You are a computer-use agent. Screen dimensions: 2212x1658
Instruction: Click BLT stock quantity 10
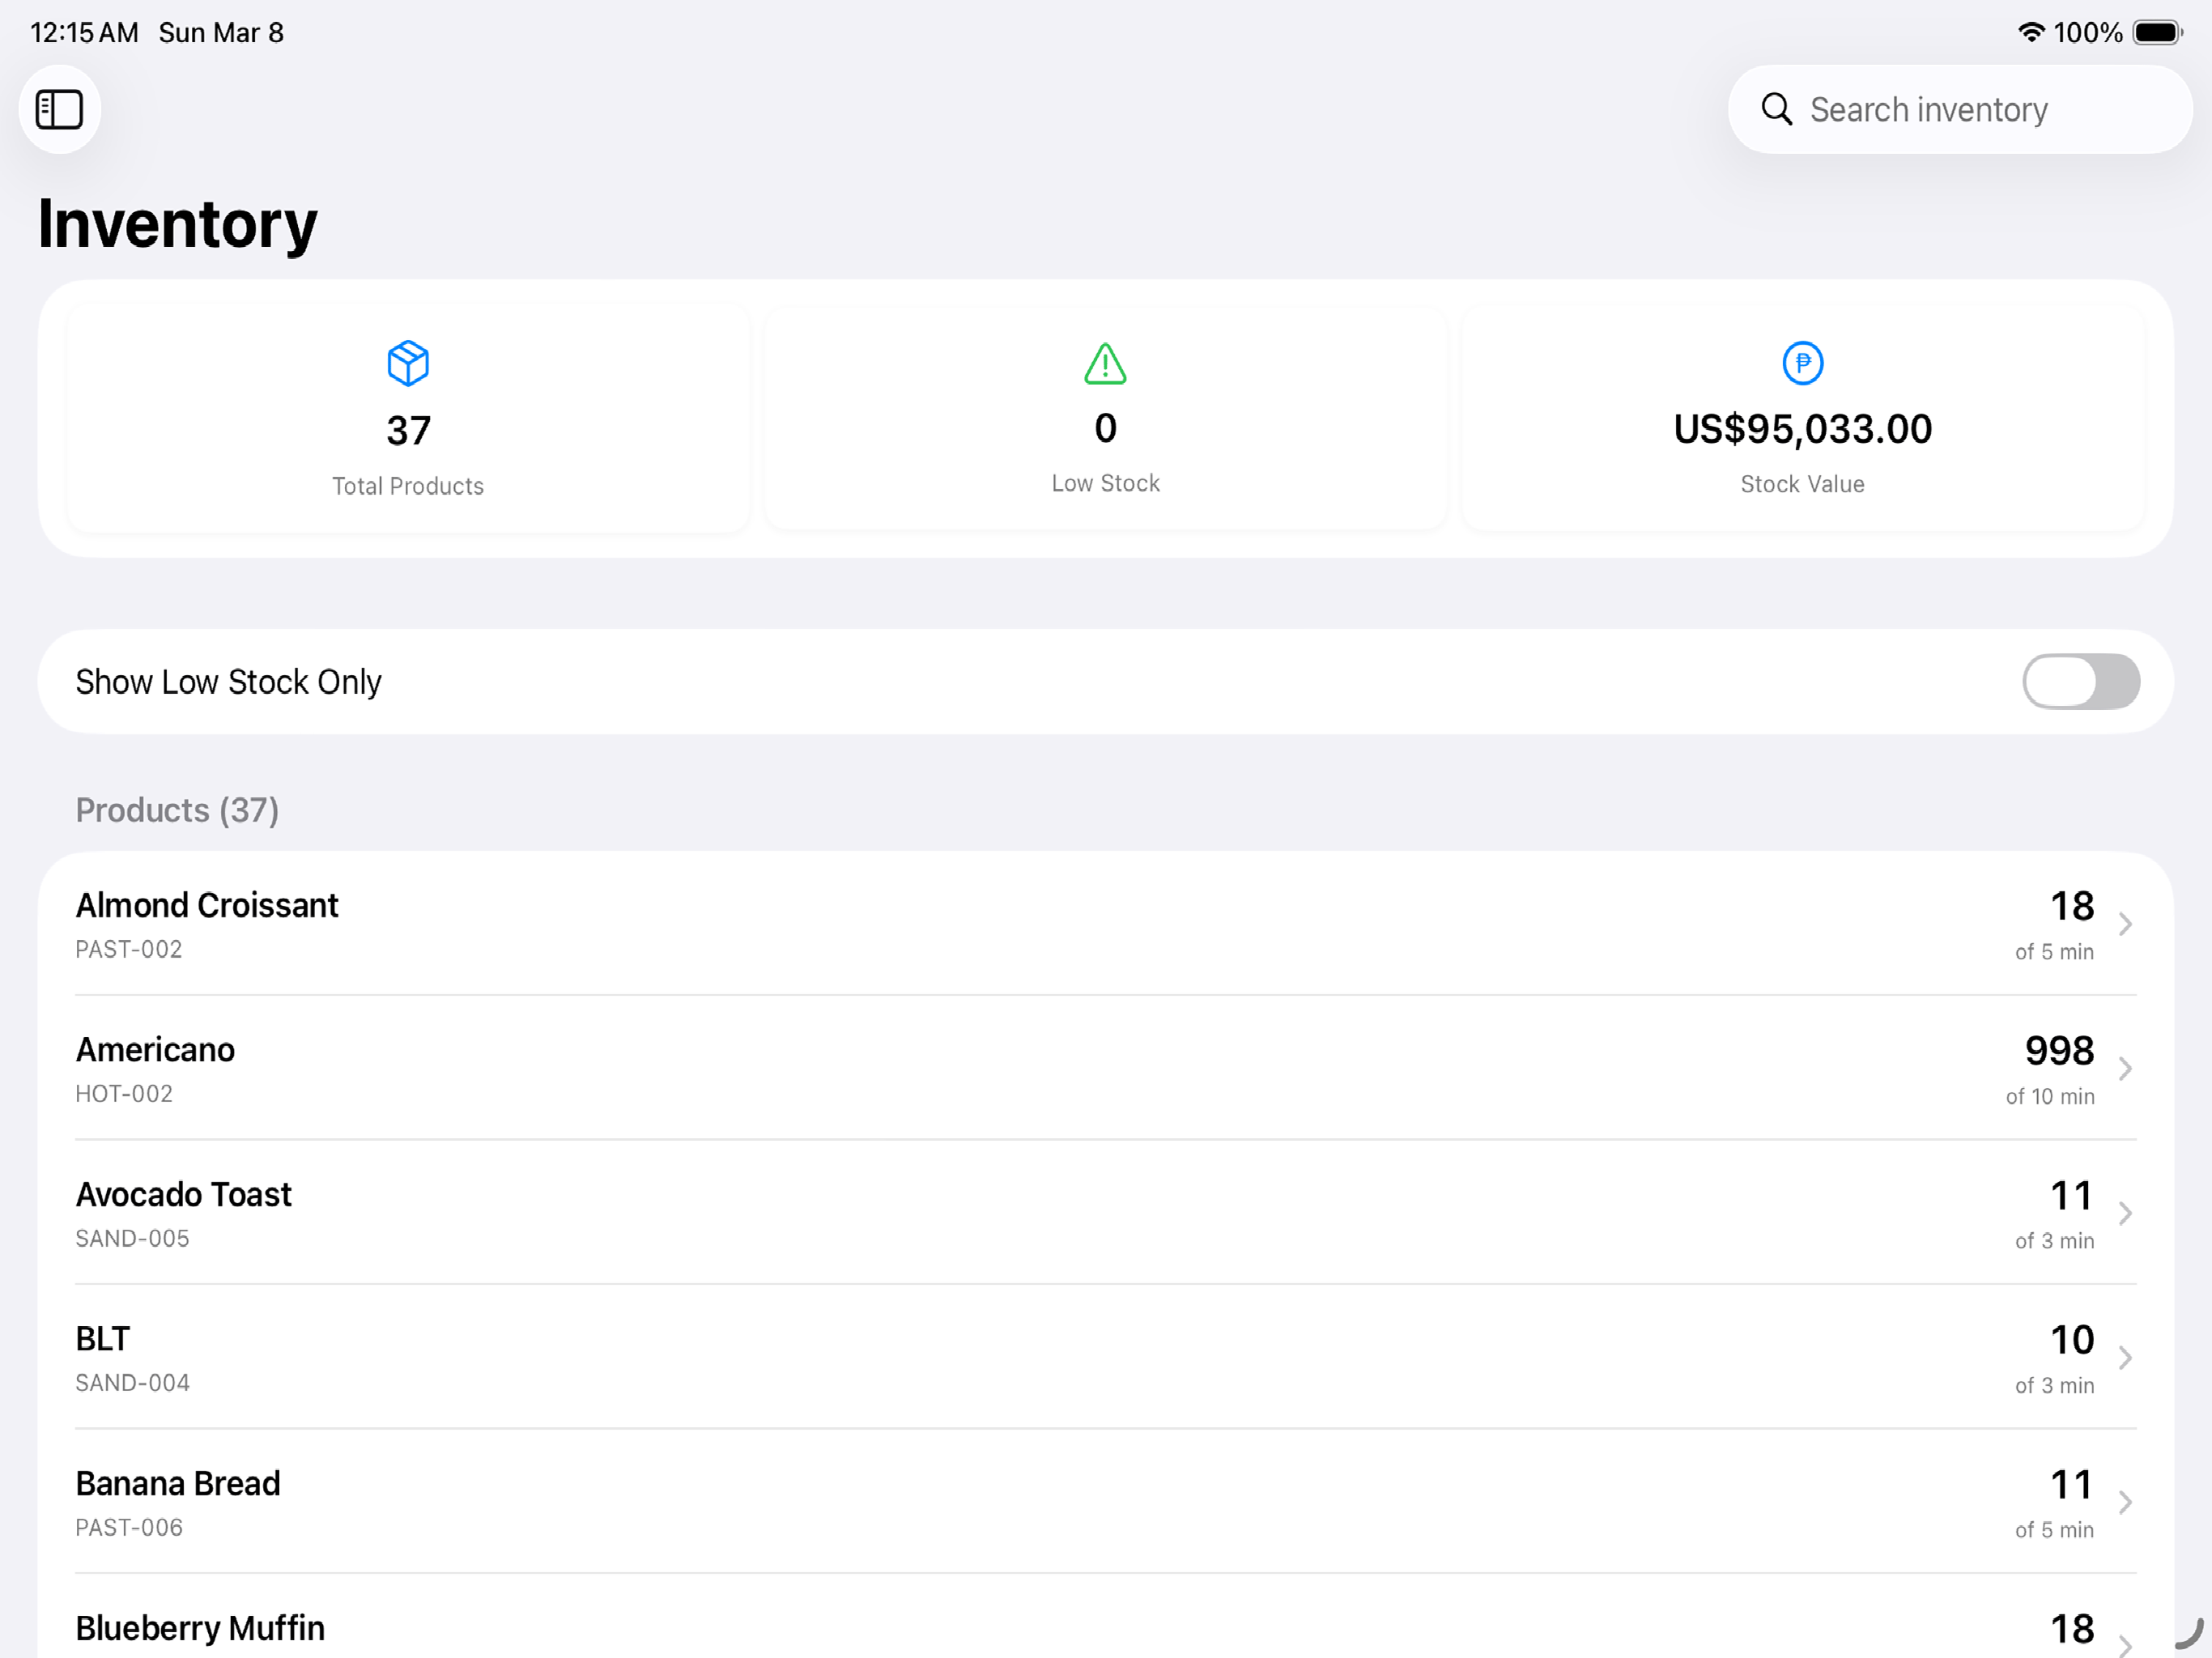tap(2072, 1339)
